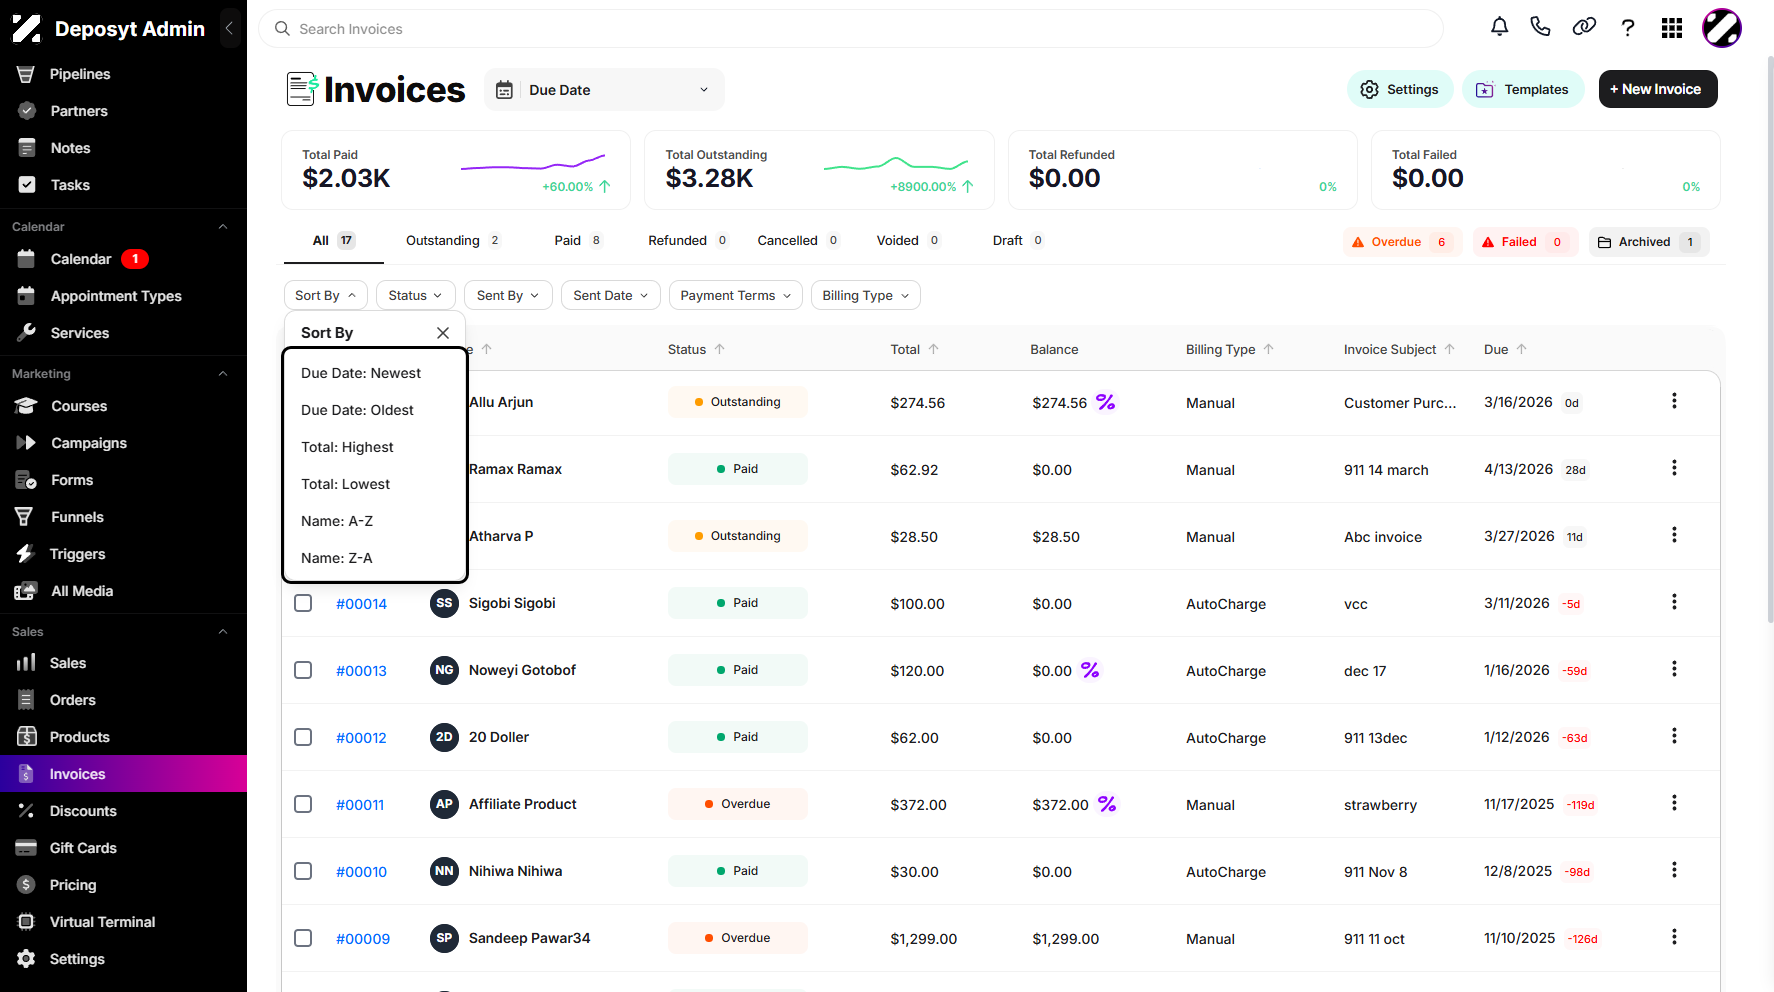Select checkbox for invoice #00012
Screen dimensions: 1774x992
pyautogui.click(x=303, y=737)
